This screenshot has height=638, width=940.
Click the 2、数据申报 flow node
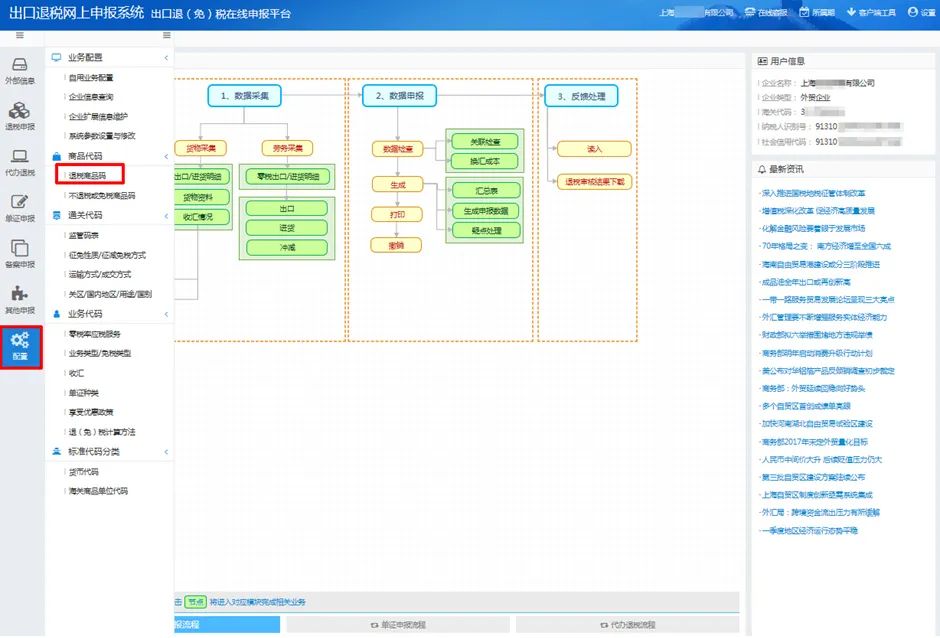click(x=399, y=96)
